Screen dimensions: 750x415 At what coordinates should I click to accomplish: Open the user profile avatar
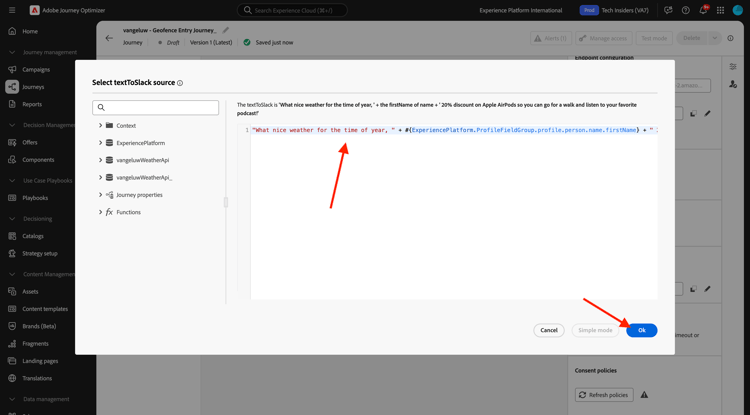(x=737, y=10)
